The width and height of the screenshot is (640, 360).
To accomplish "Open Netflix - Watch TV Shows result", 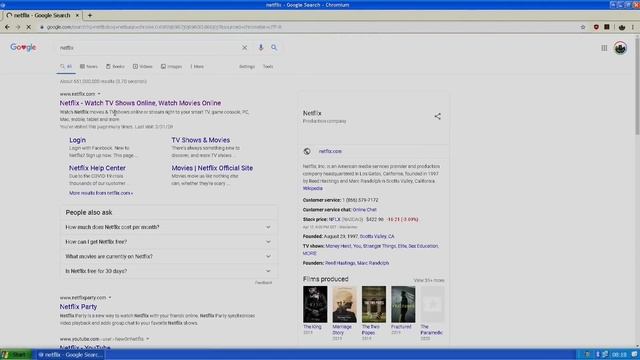I will pos(140,103).
